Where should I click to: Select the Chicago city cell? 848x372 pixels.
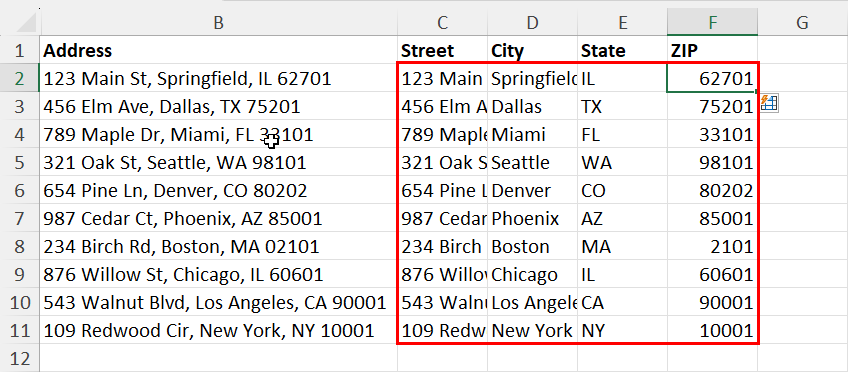[533, 274]
